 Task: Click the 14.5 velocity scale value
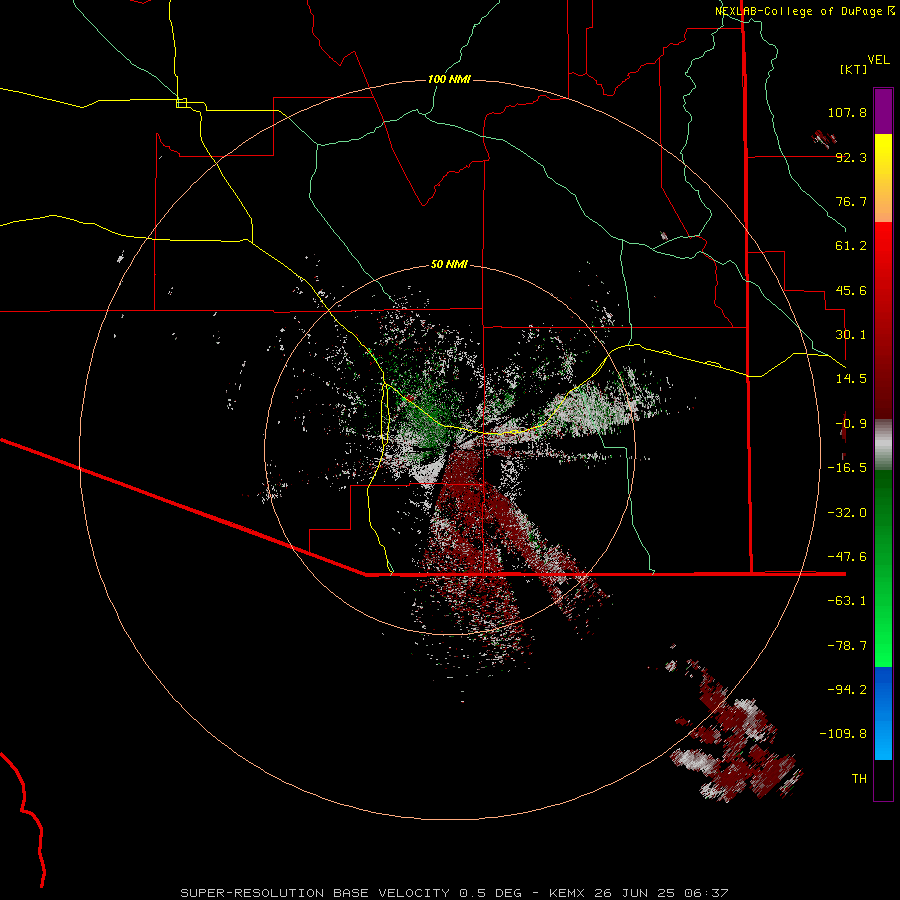point(851,379)
